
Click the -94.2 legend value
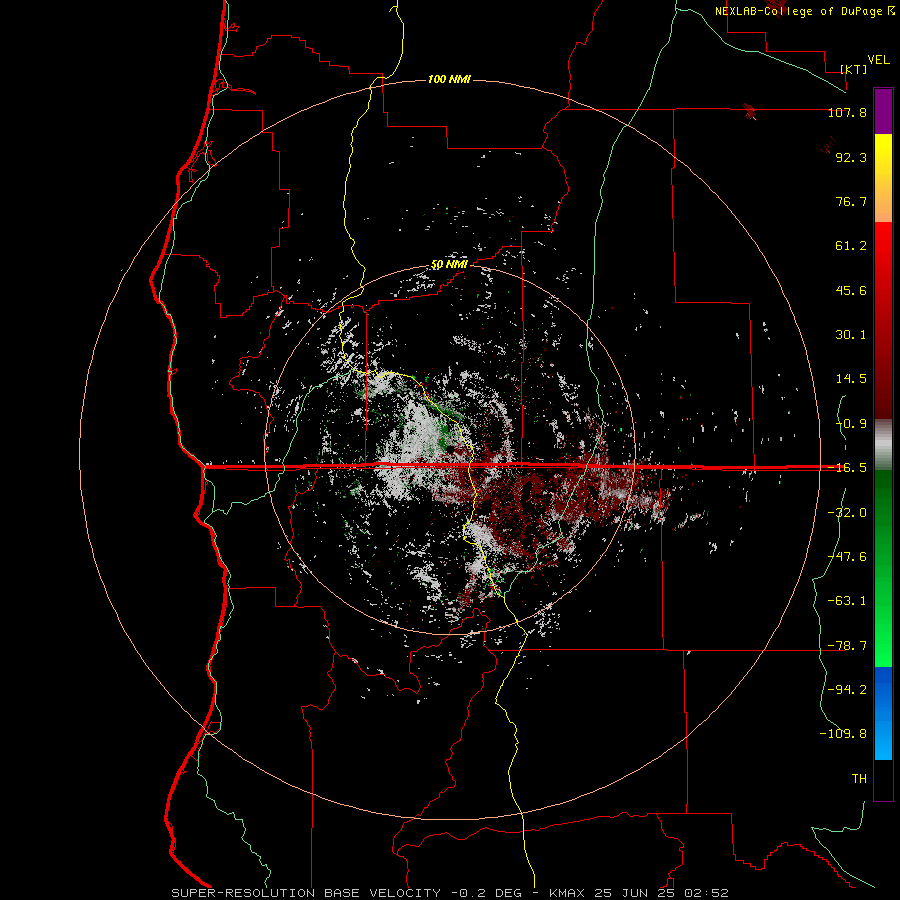[x=847, y=689]
